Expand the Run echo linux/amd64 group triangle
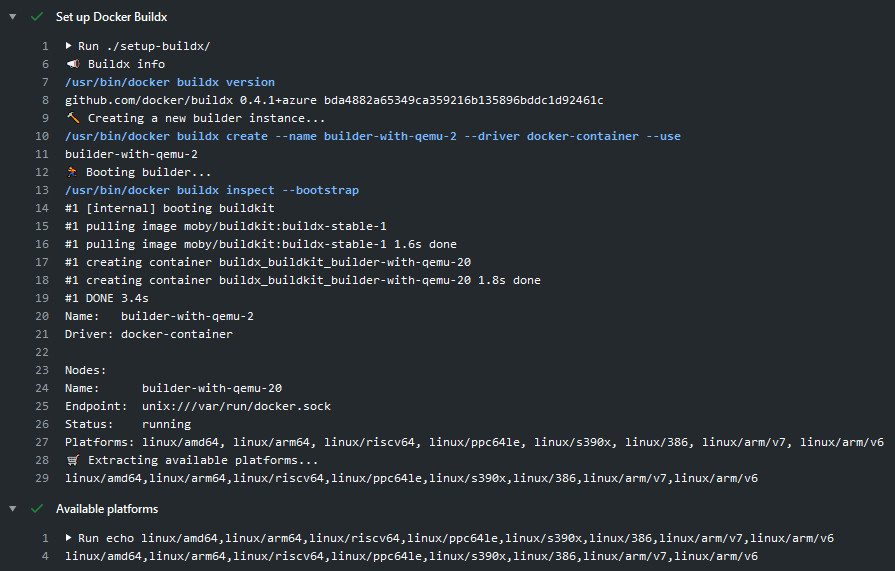Screen dimensions: 895x571 [x=69, y=538]
